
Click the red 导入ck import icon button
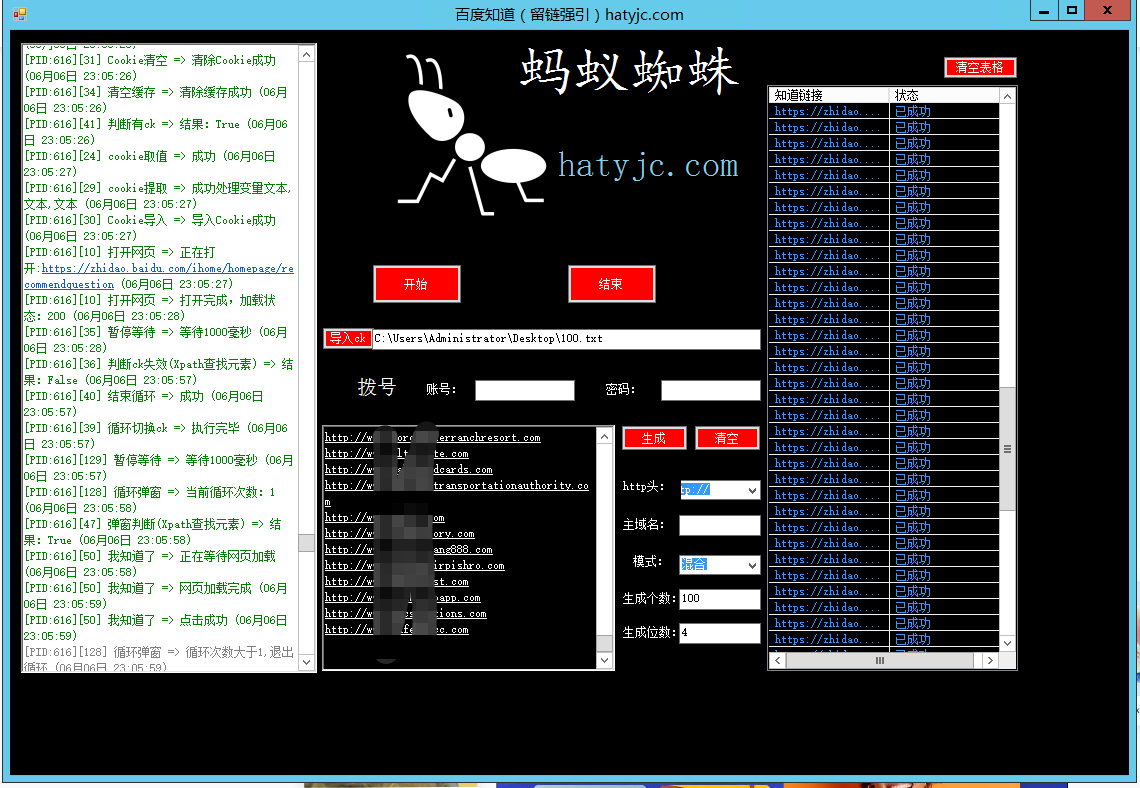click(347, 338)
